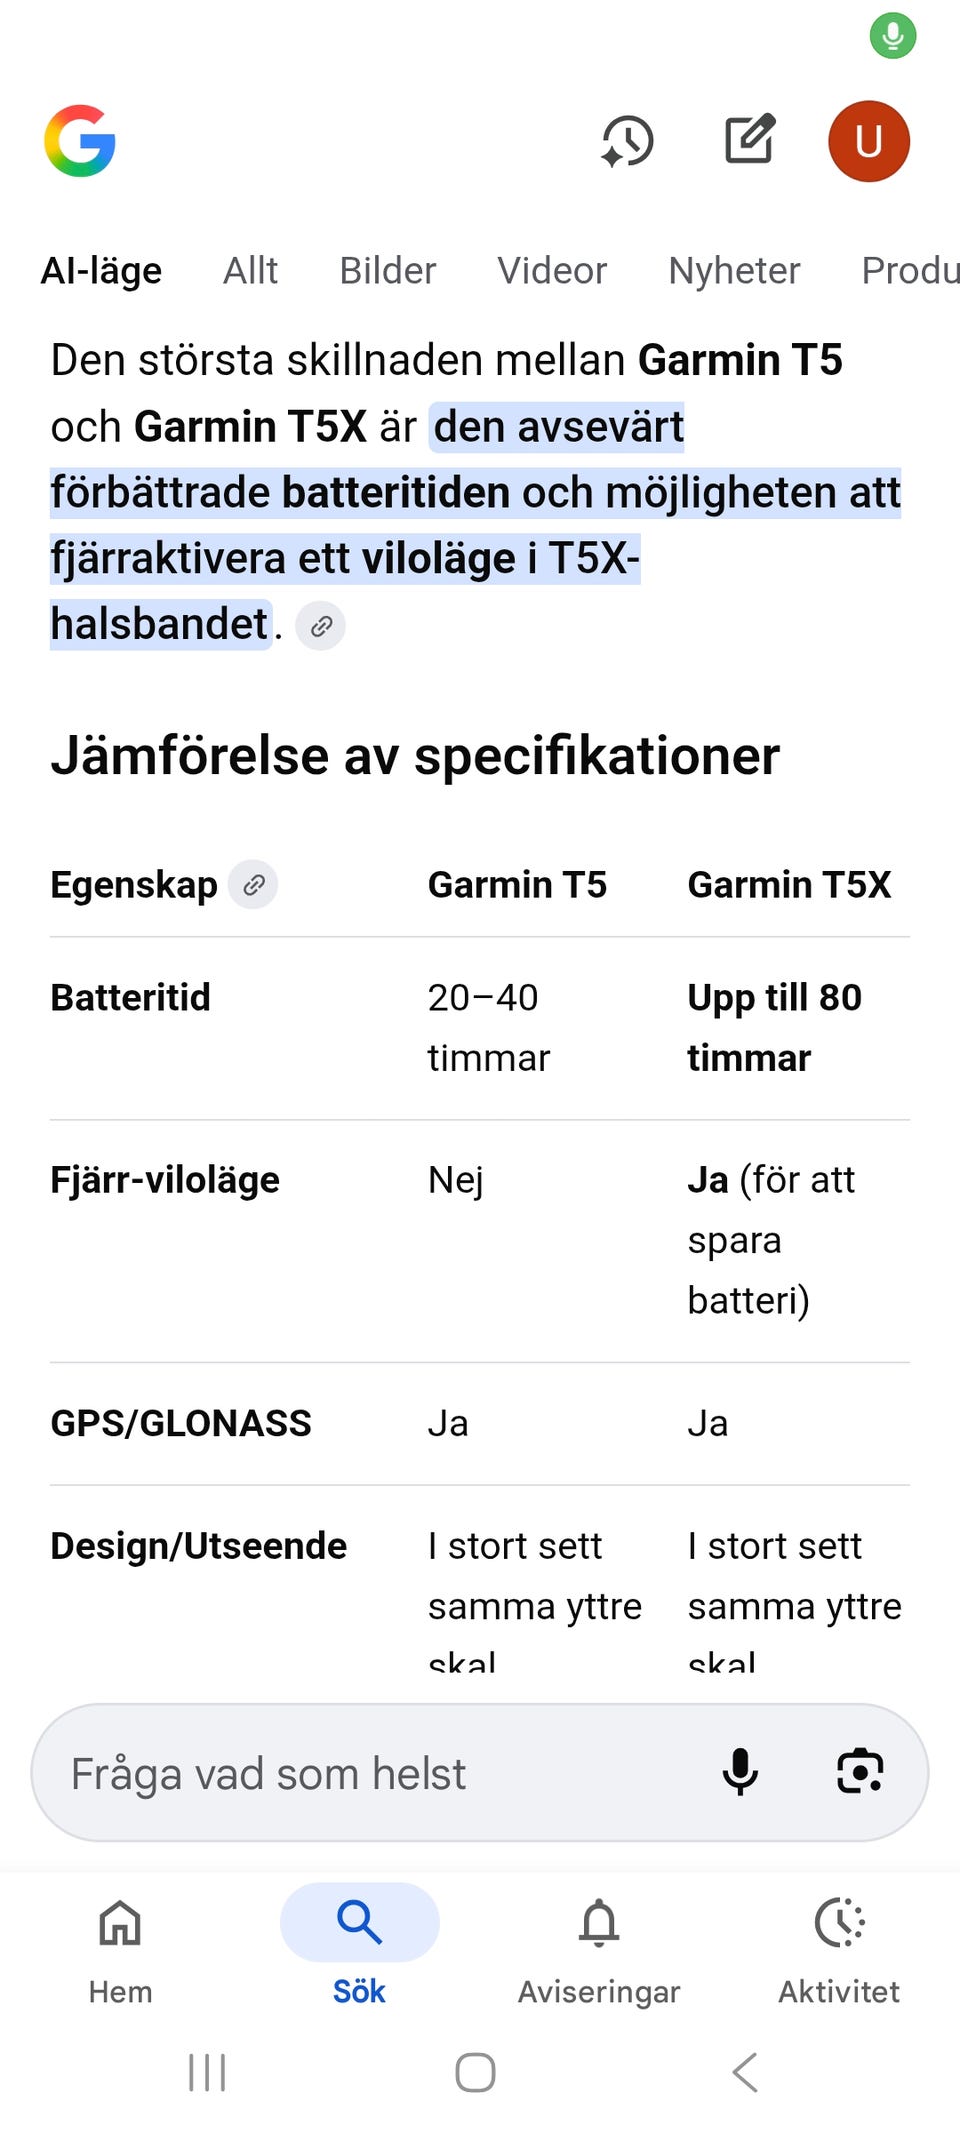
Task: Open source link after summary paragraph
Action: 321,626
